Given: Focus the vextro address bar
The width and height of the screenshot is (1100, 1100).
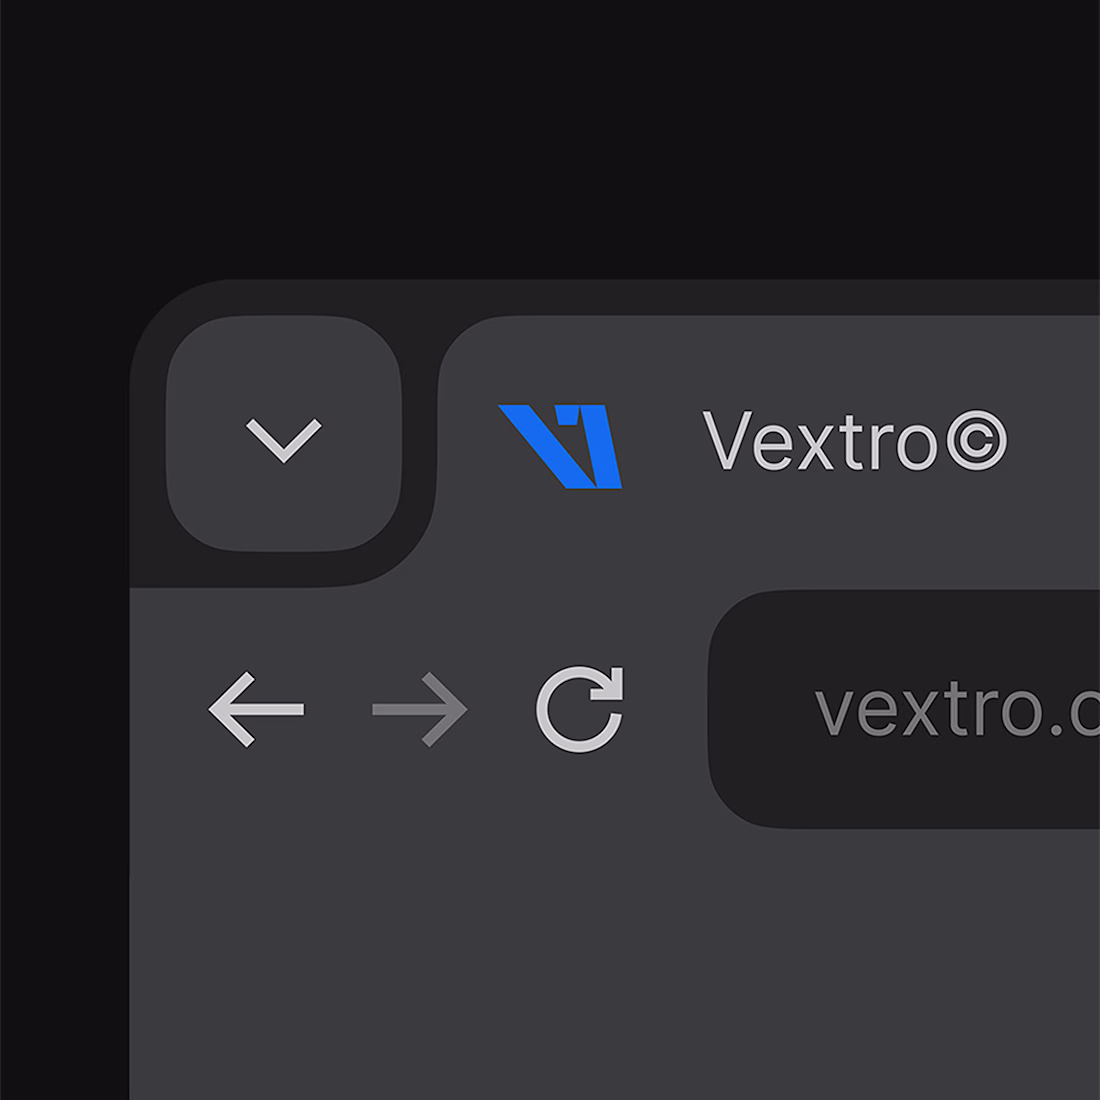Looking at the screenshot, I should click(904, 709).
